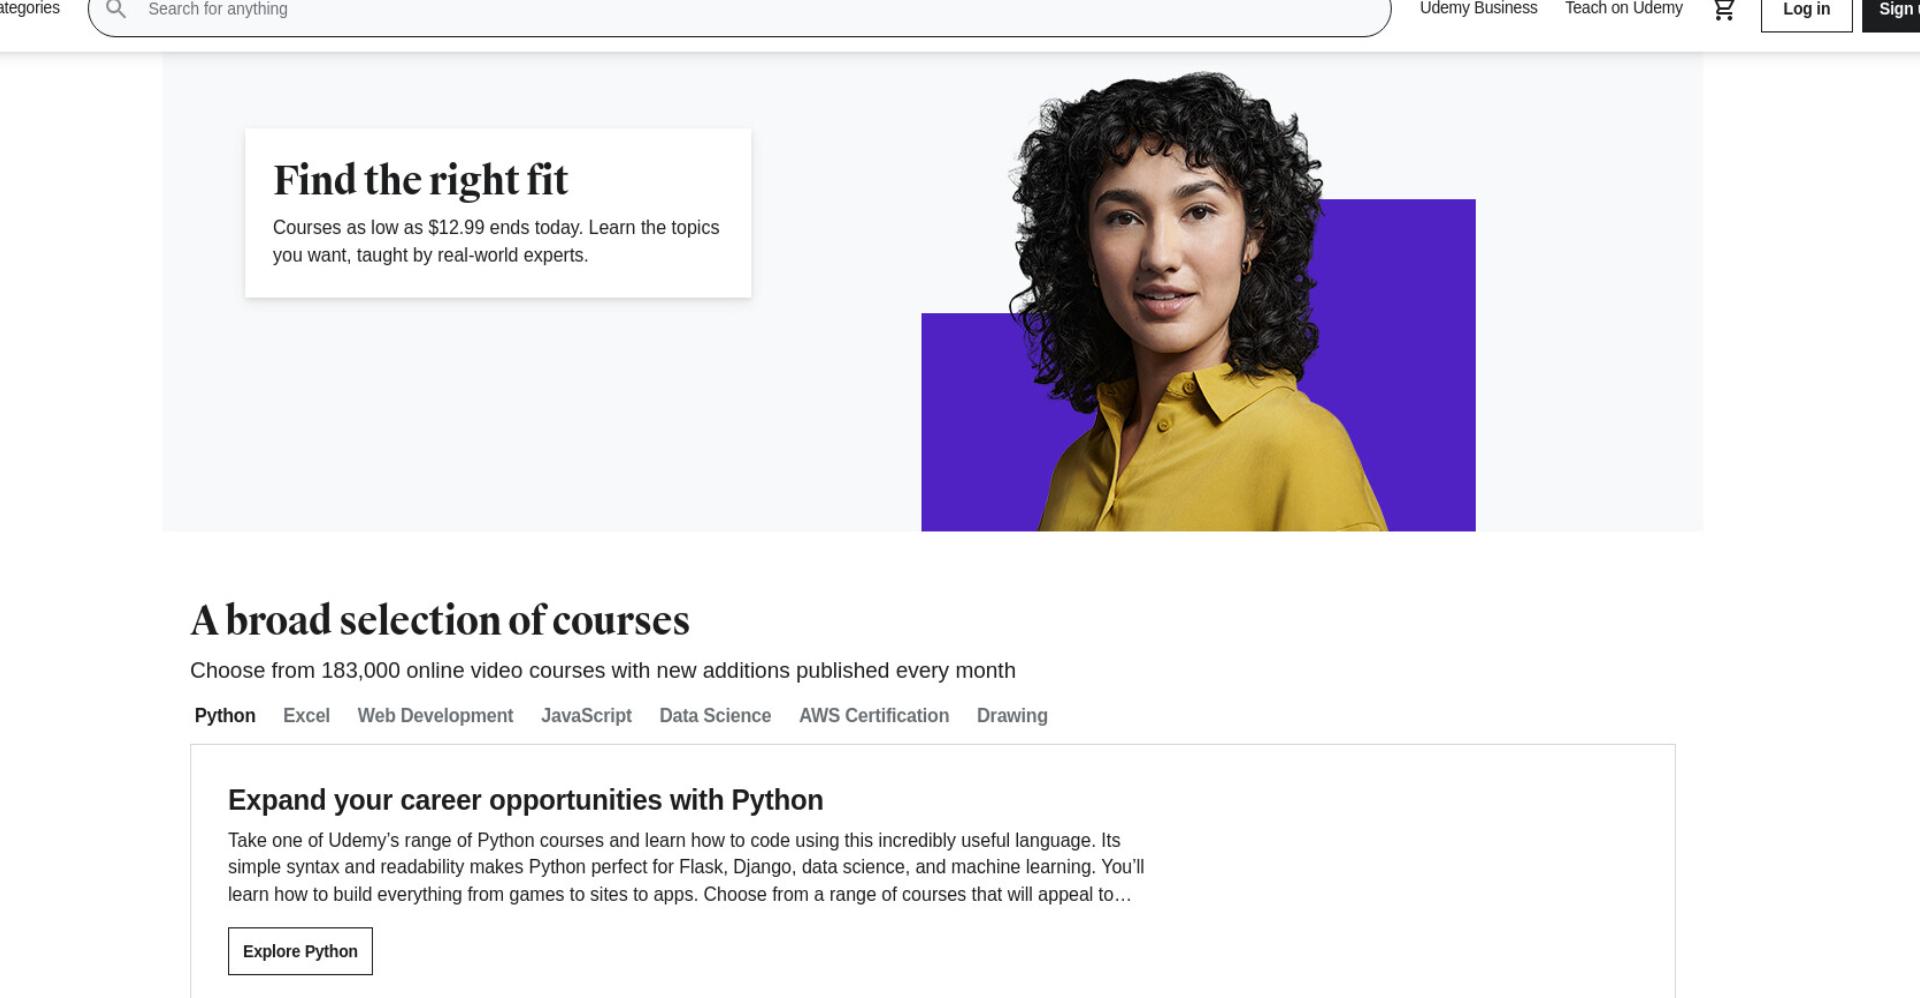Open the Udemy Business link

click(1478, 8)
